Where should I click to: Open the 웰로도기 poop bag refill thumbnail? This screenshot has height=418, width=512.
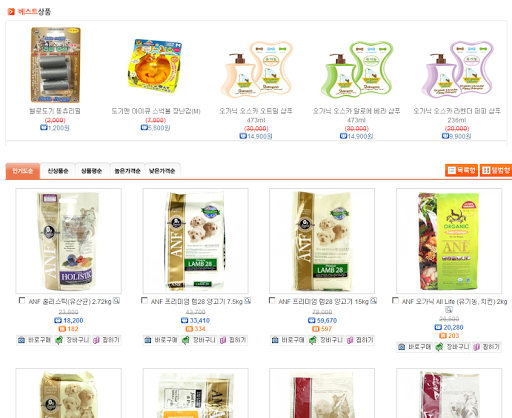pyautogui.click(x=56, y=65)
